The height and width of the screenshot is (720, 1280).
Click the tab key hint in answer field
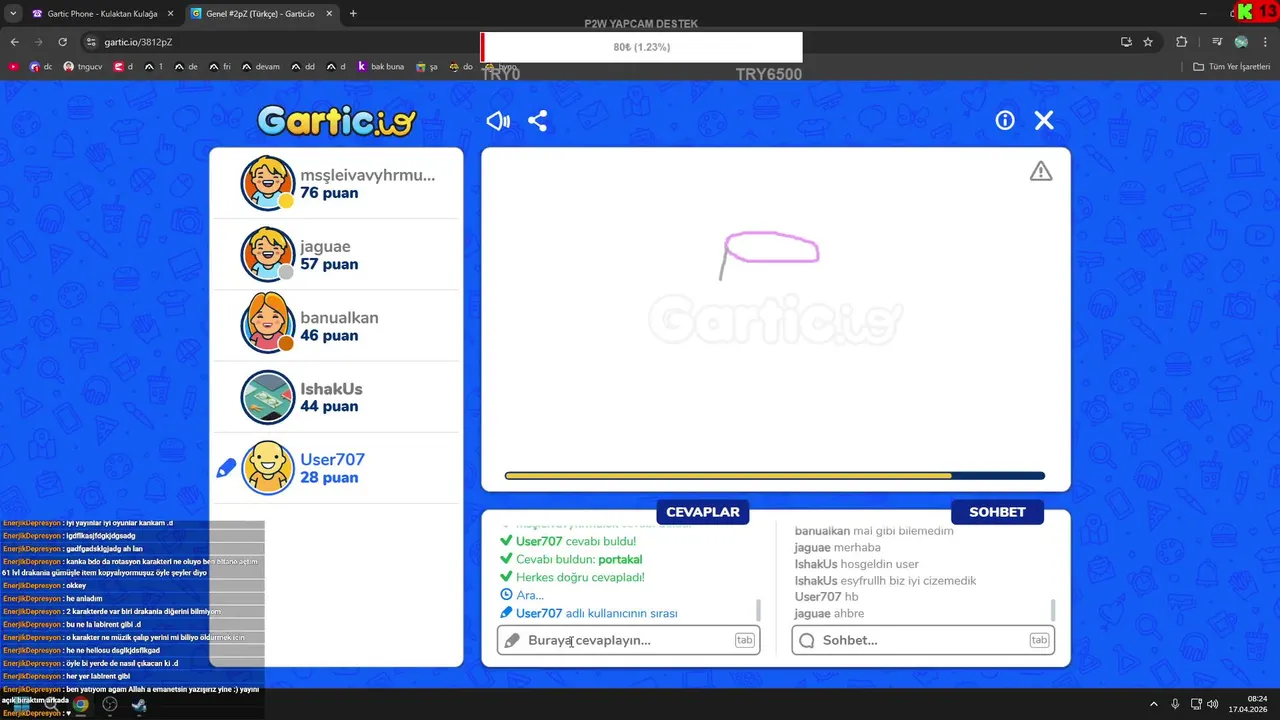(x=744, y=640)
